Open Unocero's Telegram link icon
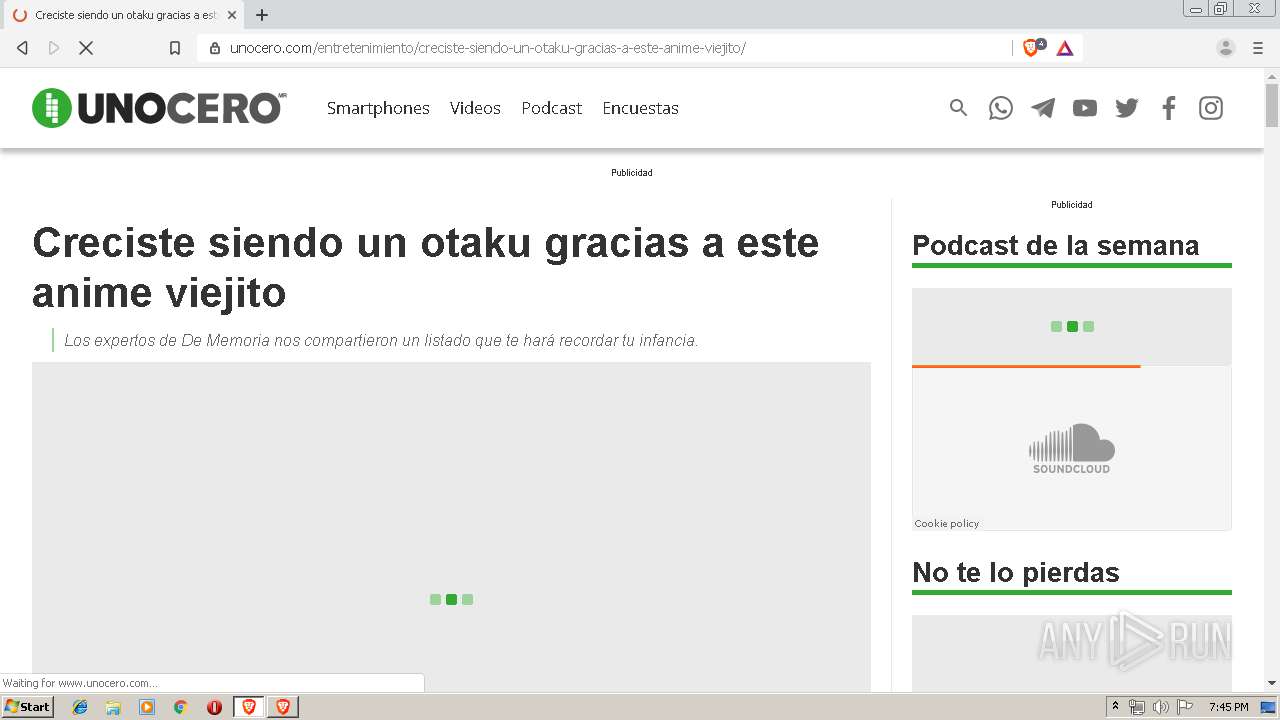The image size is (1280, 720). (1043, 108)
